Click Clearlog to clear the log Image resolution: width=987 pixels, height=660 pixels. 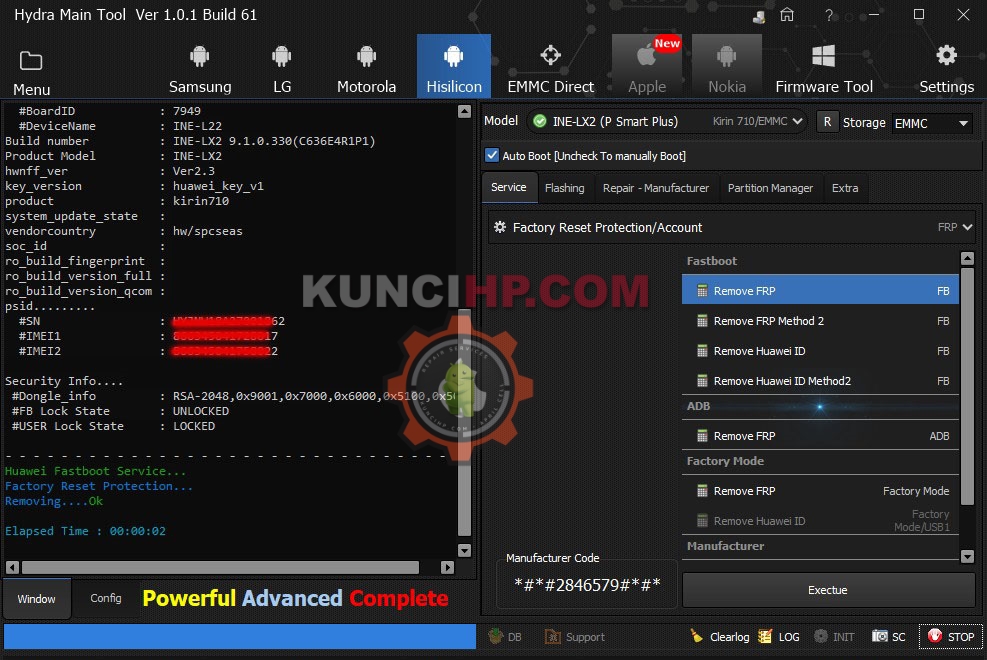tap(719, 637)
